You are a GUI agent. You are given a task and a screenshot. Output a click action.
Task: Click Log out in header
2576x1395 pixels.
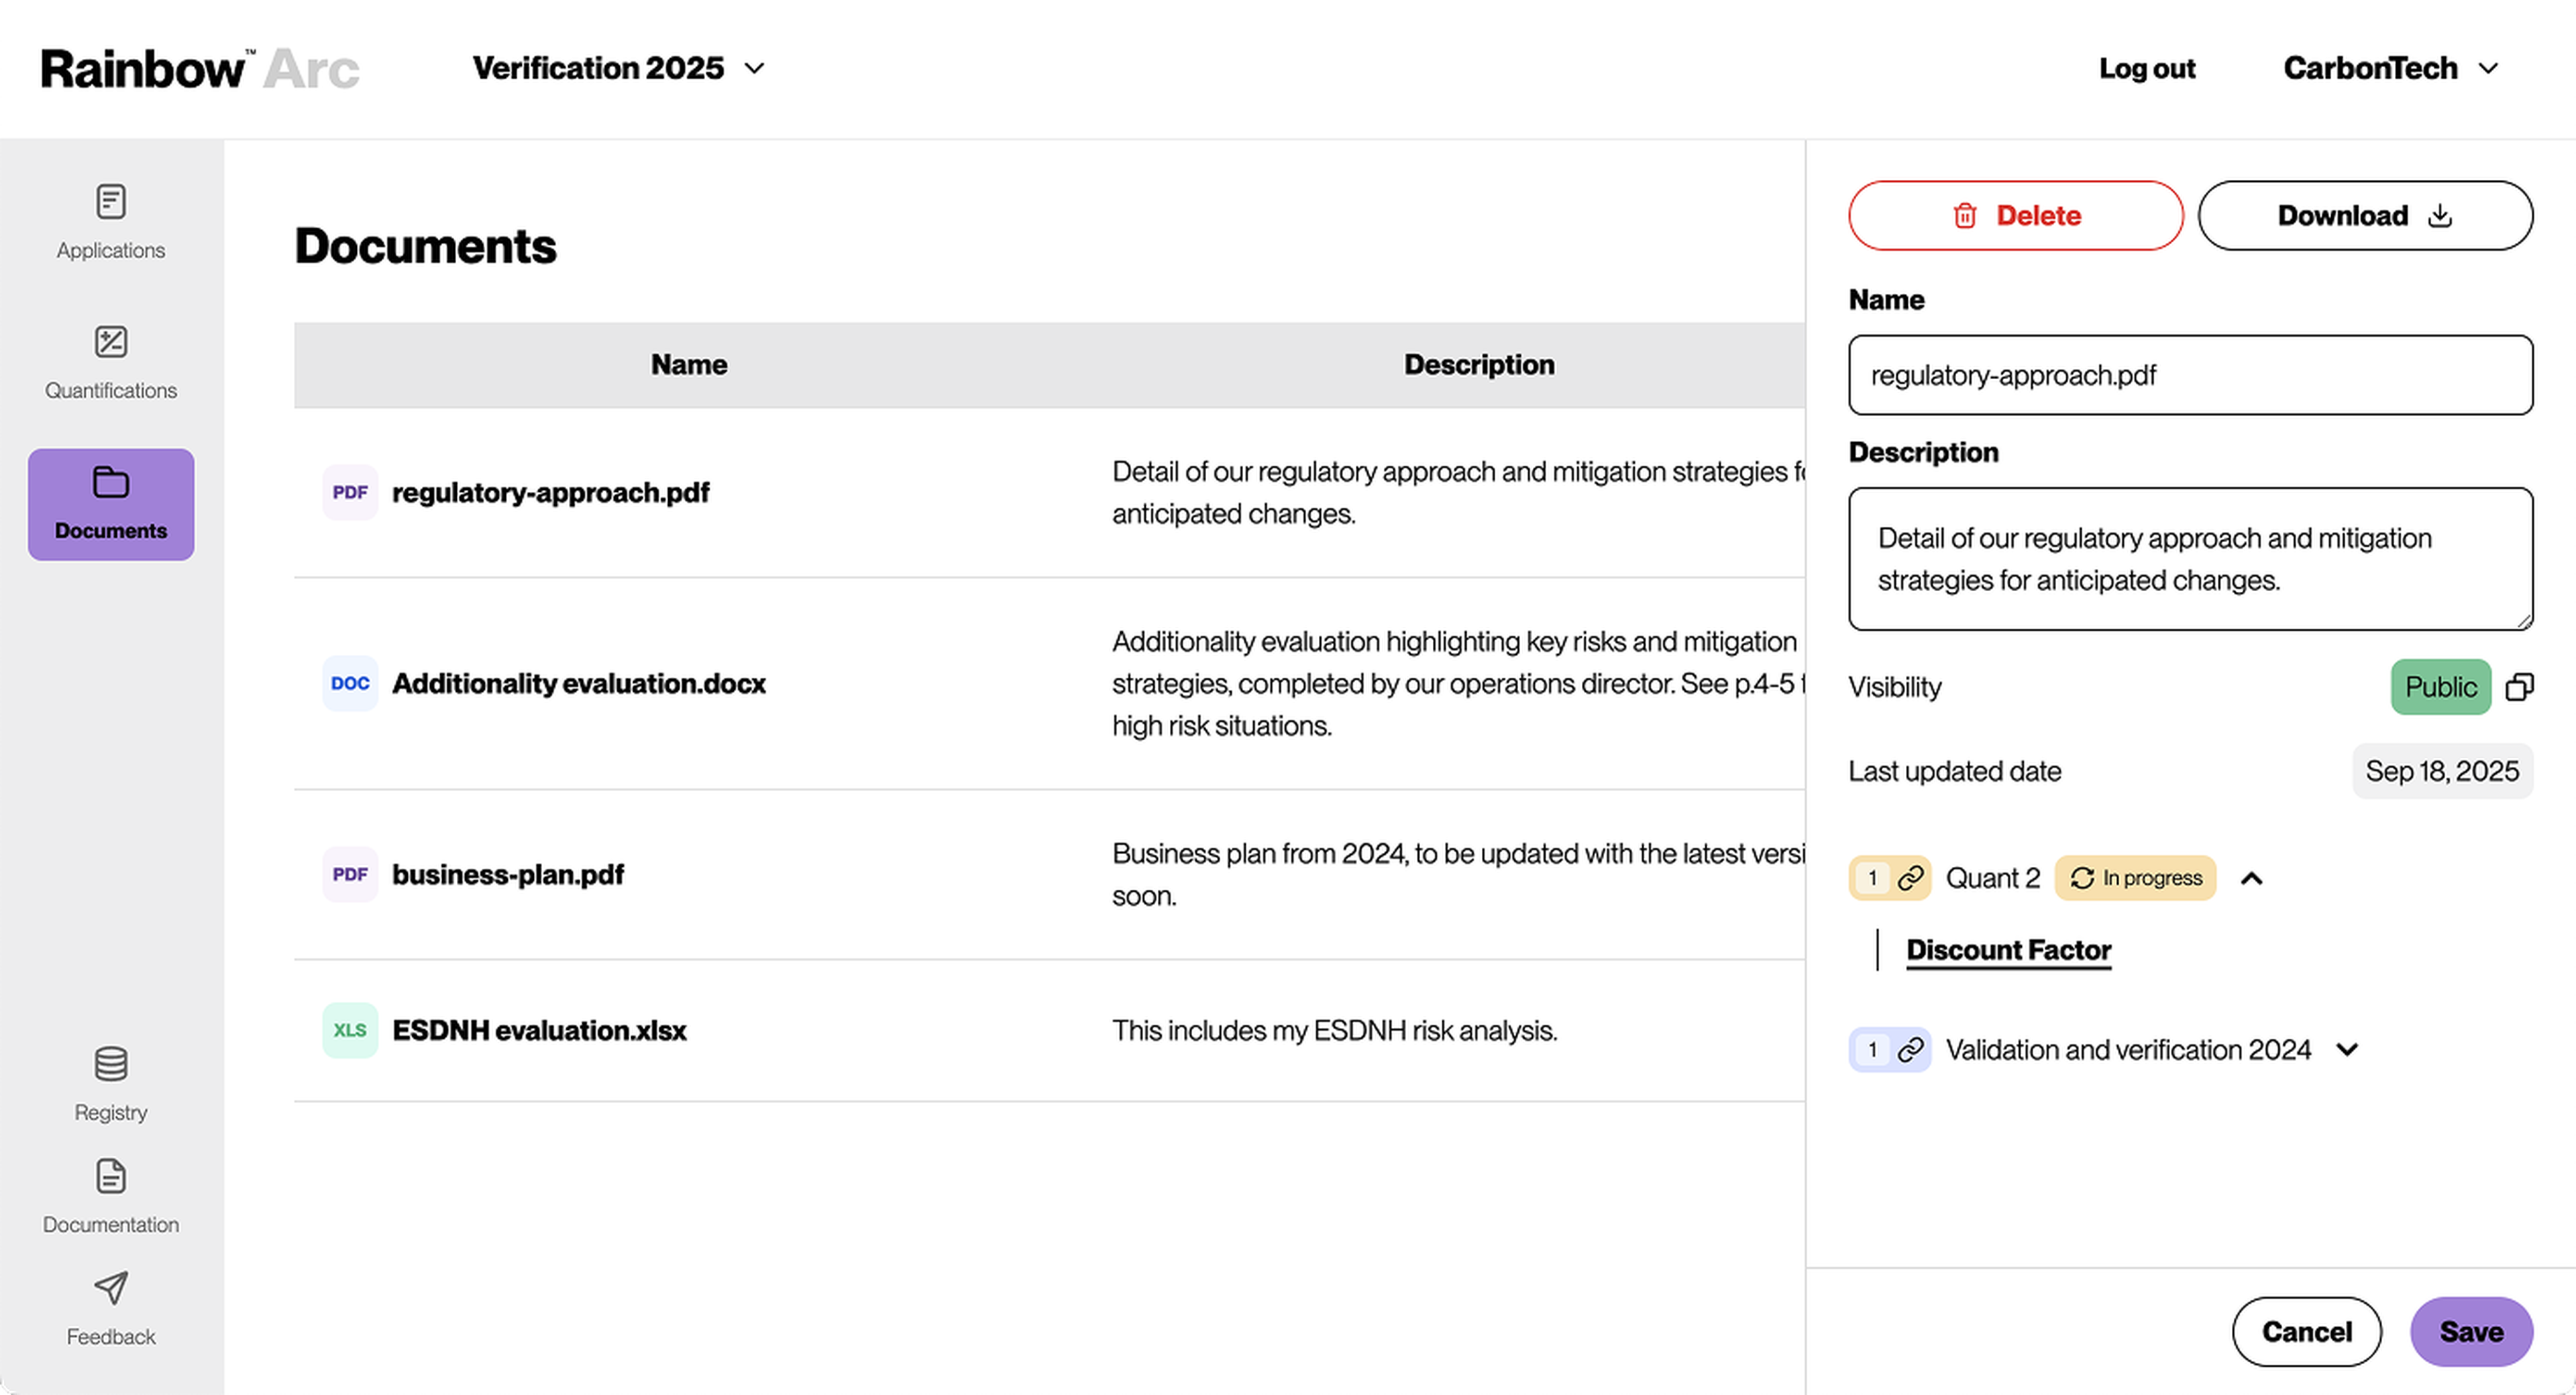coord(2146,68)
